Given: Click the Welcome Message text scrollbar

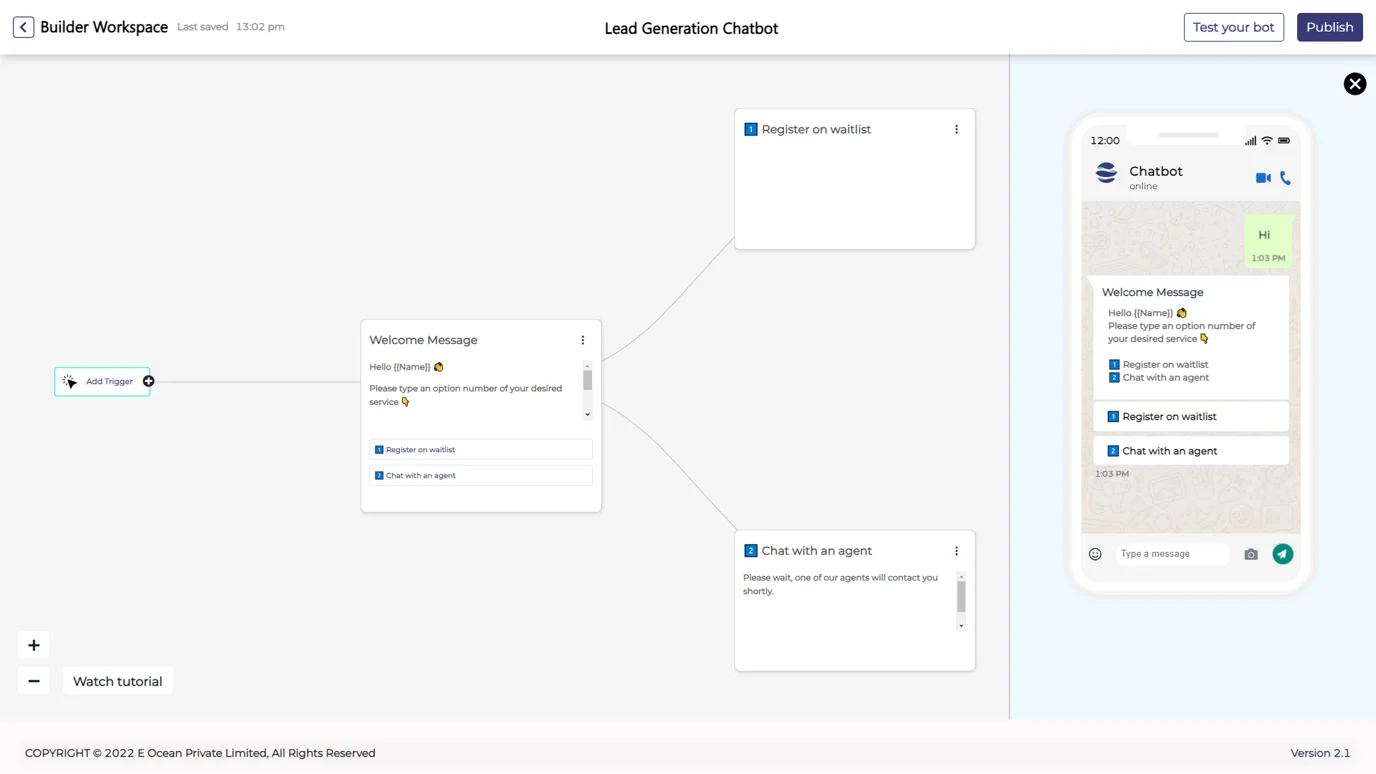Looking at the screenshot, I should coord(587,381).
